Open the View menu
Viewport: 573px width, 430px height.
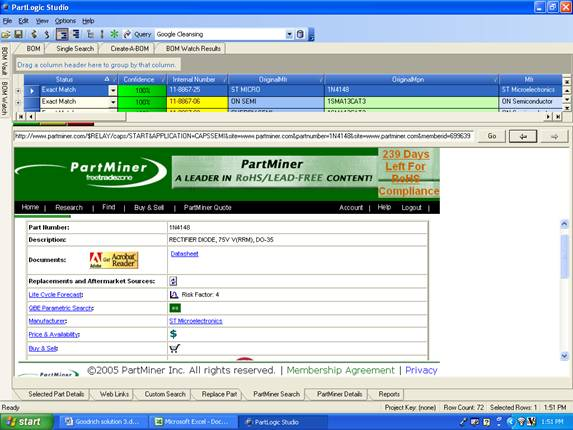click(42, 21)
